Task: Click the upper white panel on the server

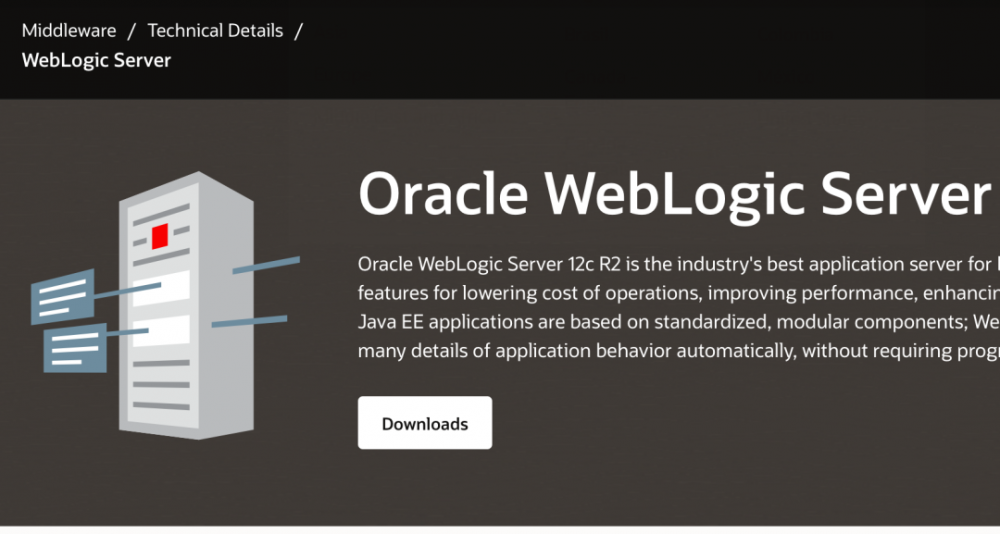Action: pos(161,287)
